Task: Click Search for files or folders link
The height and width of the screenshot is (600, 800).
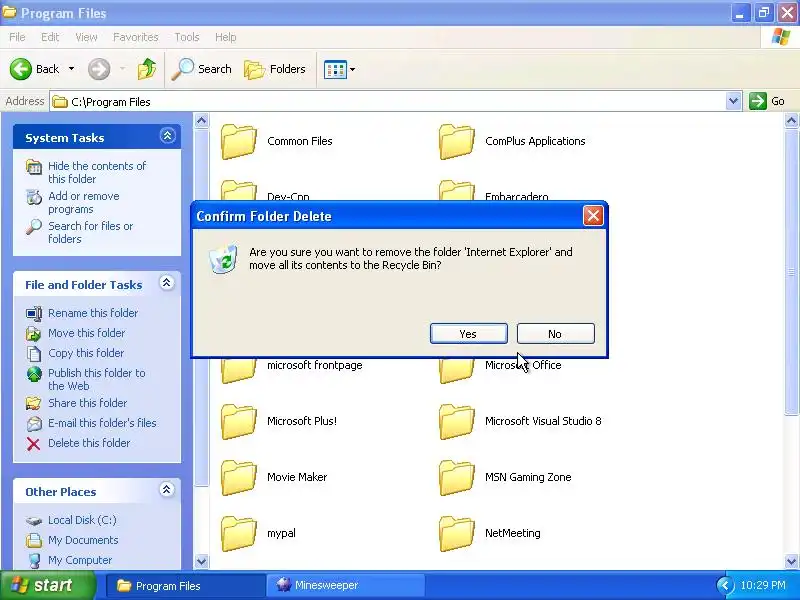Action: (x=91, y=232)
